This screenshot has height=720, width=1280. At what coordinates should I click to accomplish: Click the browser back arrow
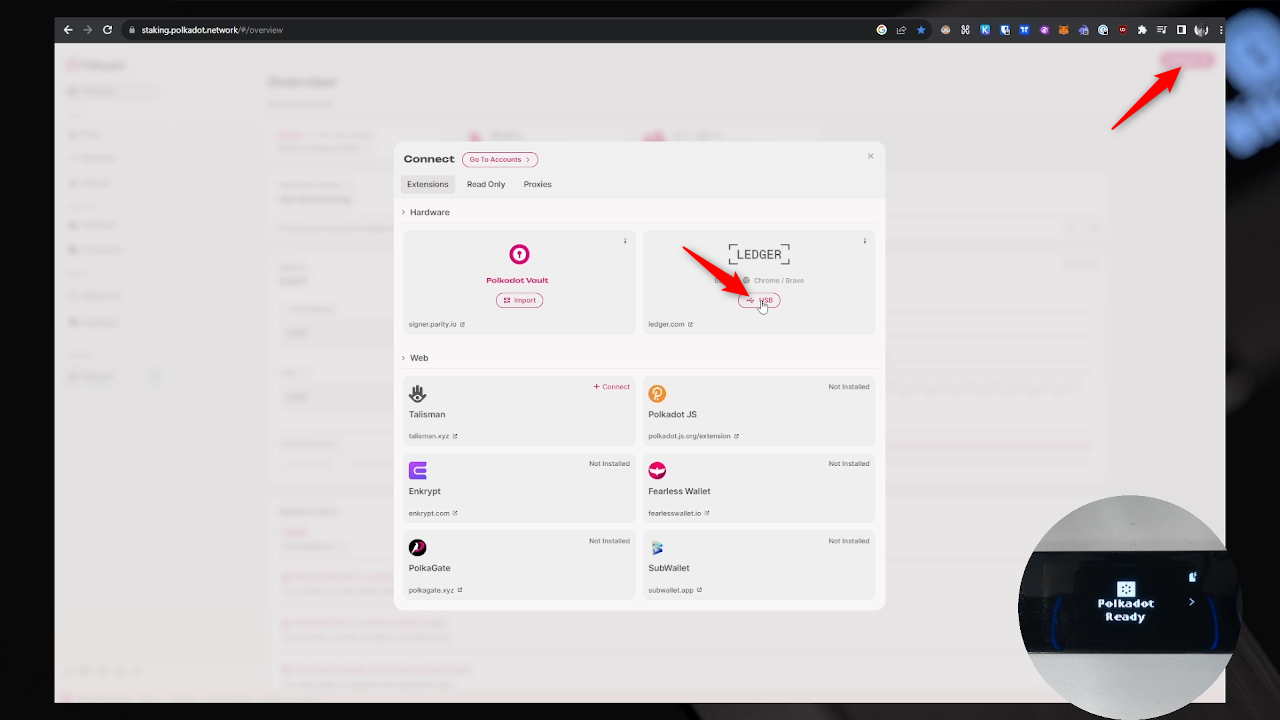point(68,30)
